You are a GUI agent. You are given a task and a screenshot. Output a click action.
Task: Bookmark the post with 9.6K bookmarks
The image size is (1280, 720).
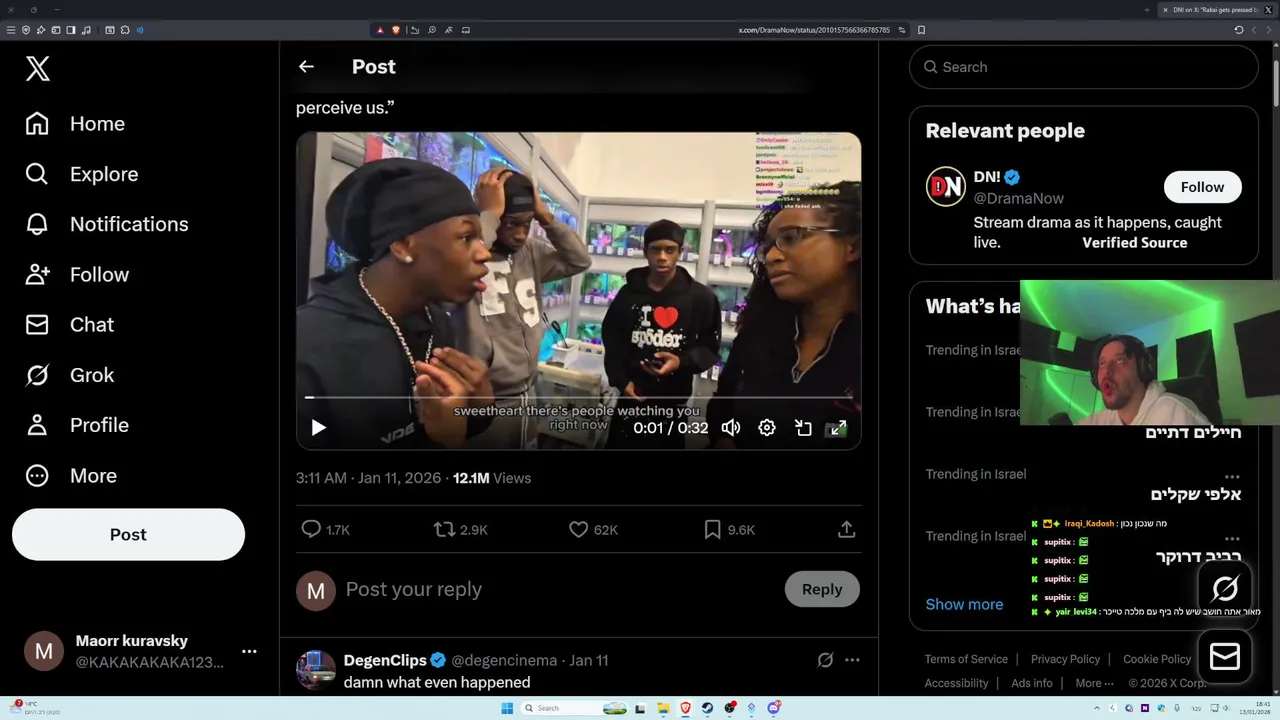point(729,529)
